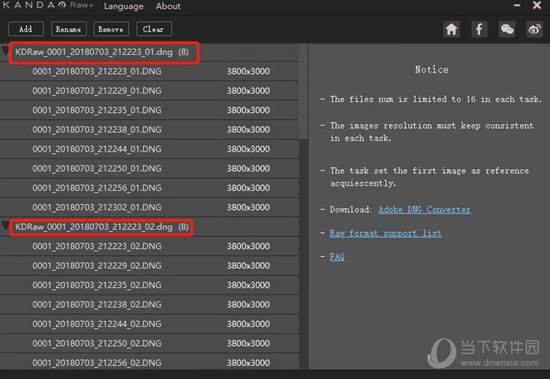
Task: Collapse the KDRaw_0001_20180703_212223_02.dng group
Action: 5,226
